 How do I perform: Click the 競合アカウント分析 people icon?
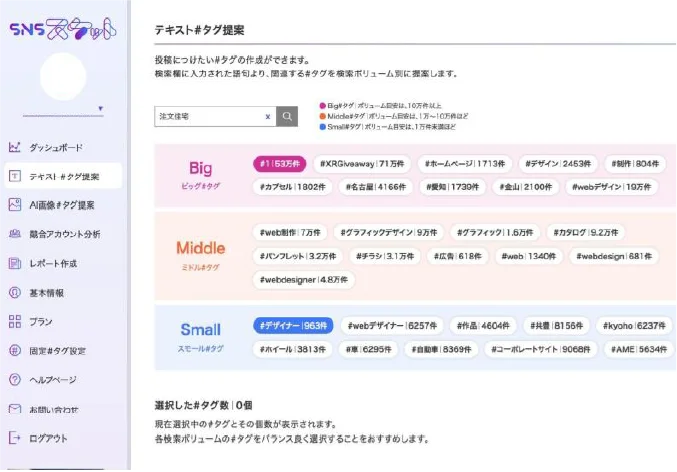(15, 234)
